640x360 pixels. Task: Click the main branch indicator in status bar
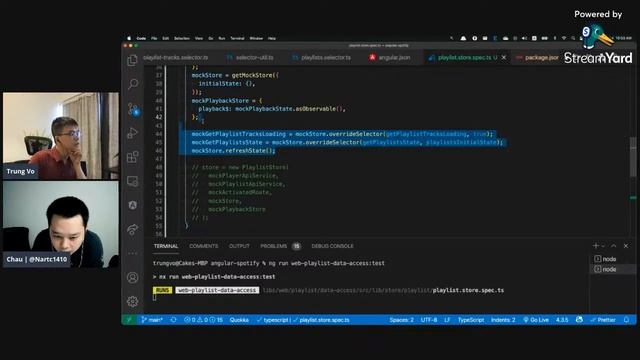152,320
